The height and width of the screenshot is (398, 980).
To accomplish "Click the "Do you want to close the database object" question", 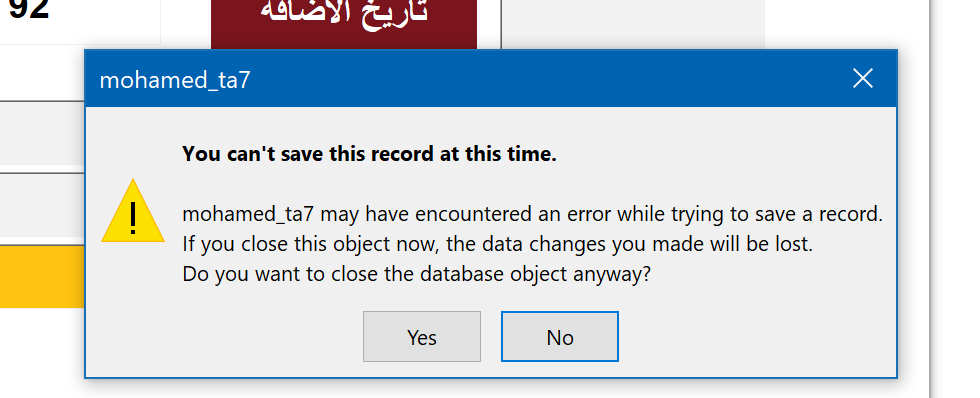I will pos(417,274).
